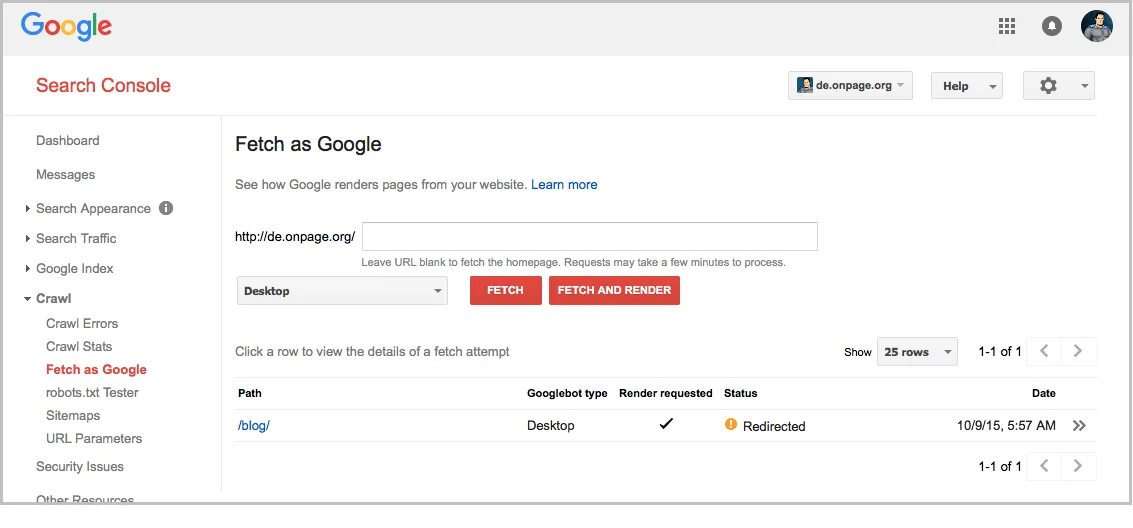Image resolution: width=1133 pixels, height=528 pixels.
Task: Click the Google logo
Action: [66, 26]
